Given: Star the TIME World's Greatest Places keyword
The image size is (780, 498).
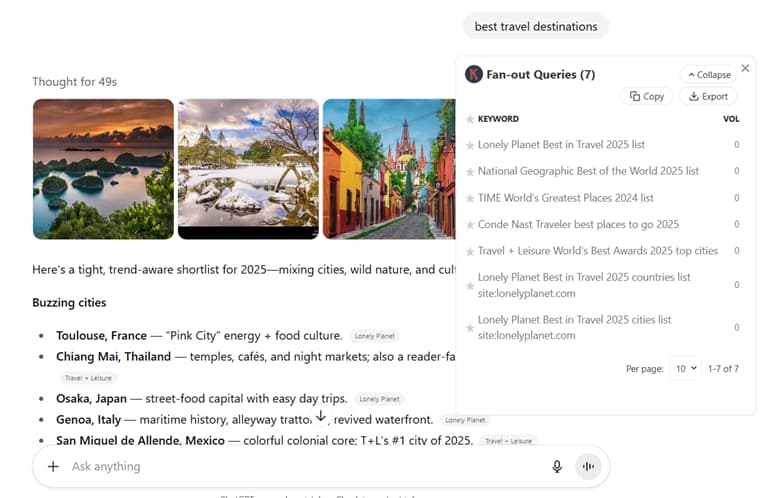Looking at the screenshot, I should 470,199.
